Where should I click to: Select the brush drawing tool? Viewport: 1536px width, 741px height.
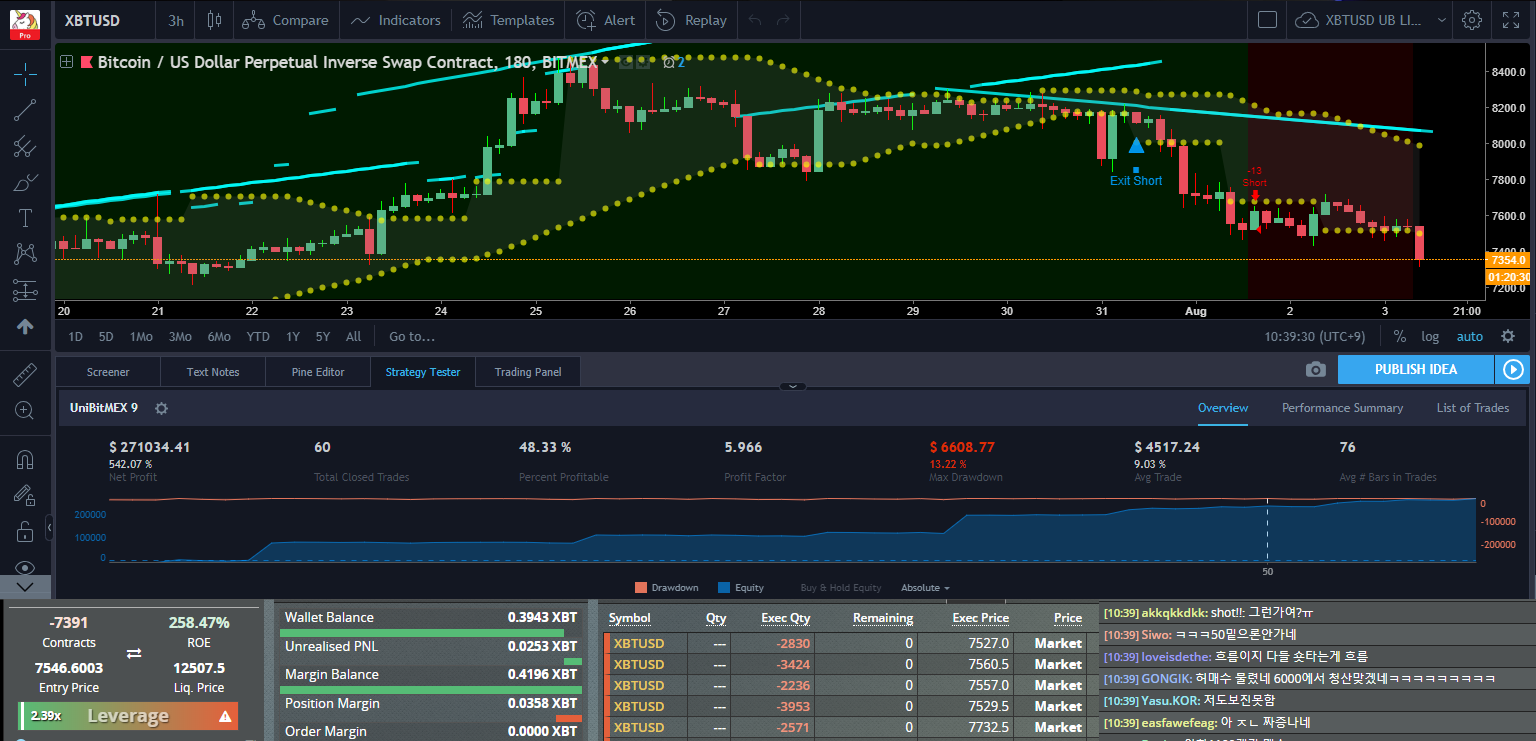coord(25,183)
